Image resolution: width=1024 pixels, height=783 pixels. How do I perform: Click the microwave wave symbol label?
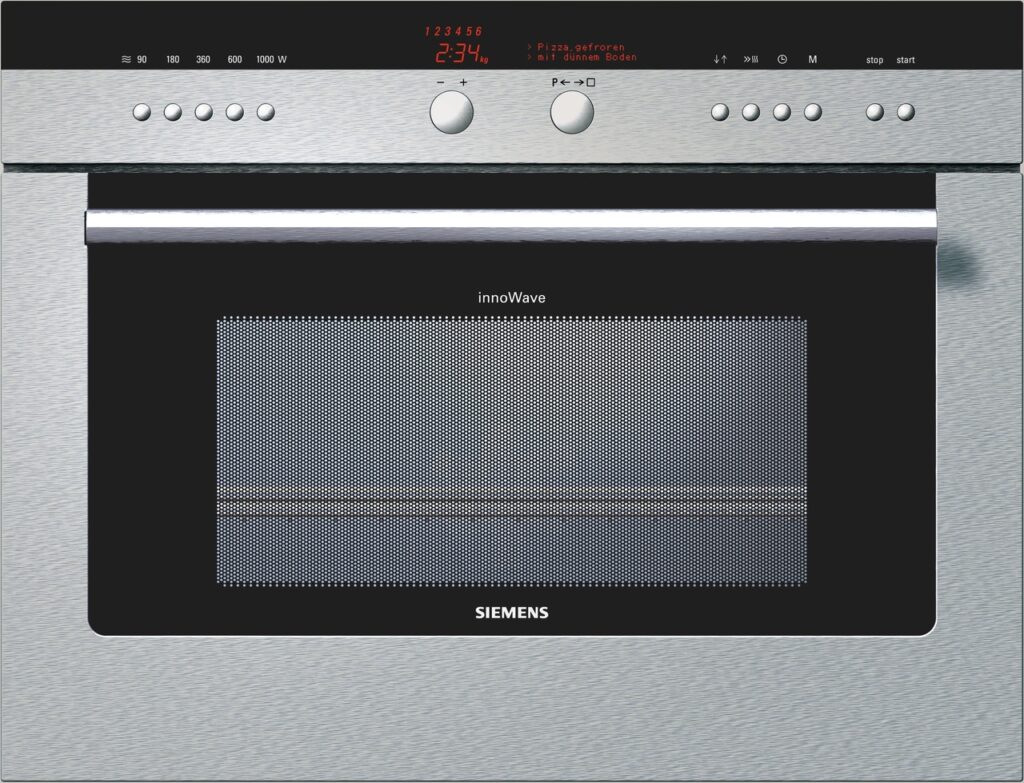pyautogui.click(x=126, y=59)
